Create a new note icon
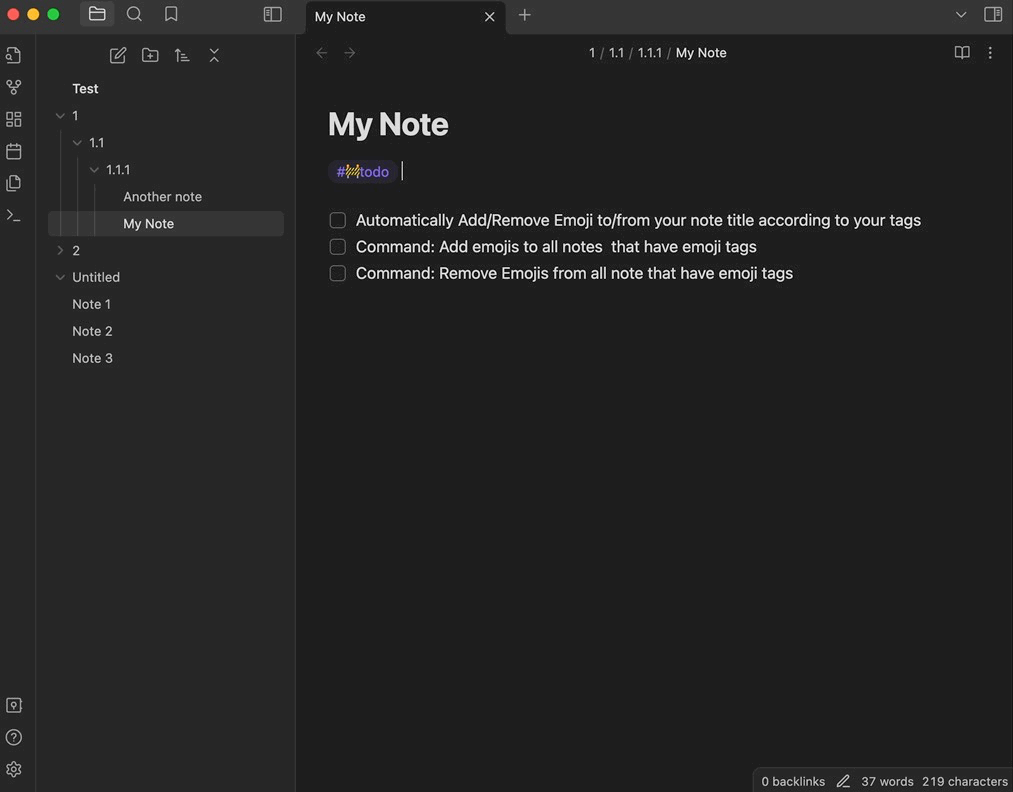Screen dimensions: 1013x792 pyautogui.click(x=118, y=56)
